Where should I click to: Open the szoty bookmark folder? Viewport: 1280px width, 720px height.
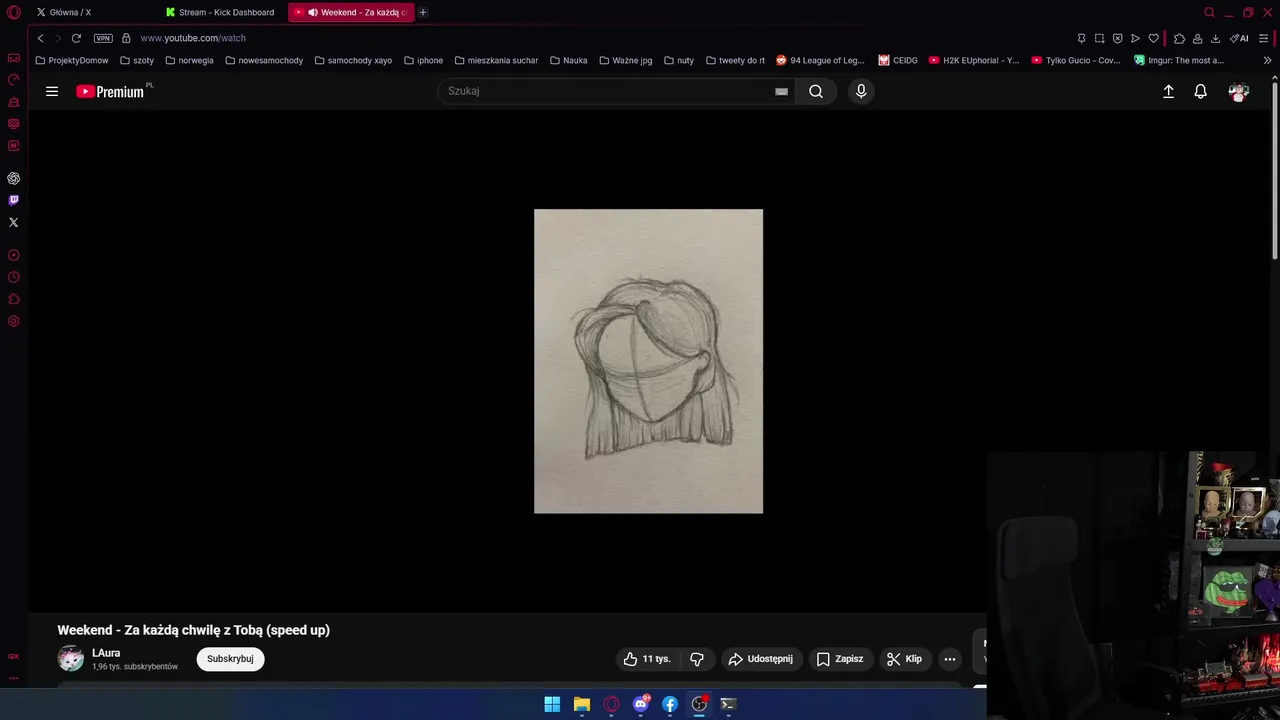(137, 60)
